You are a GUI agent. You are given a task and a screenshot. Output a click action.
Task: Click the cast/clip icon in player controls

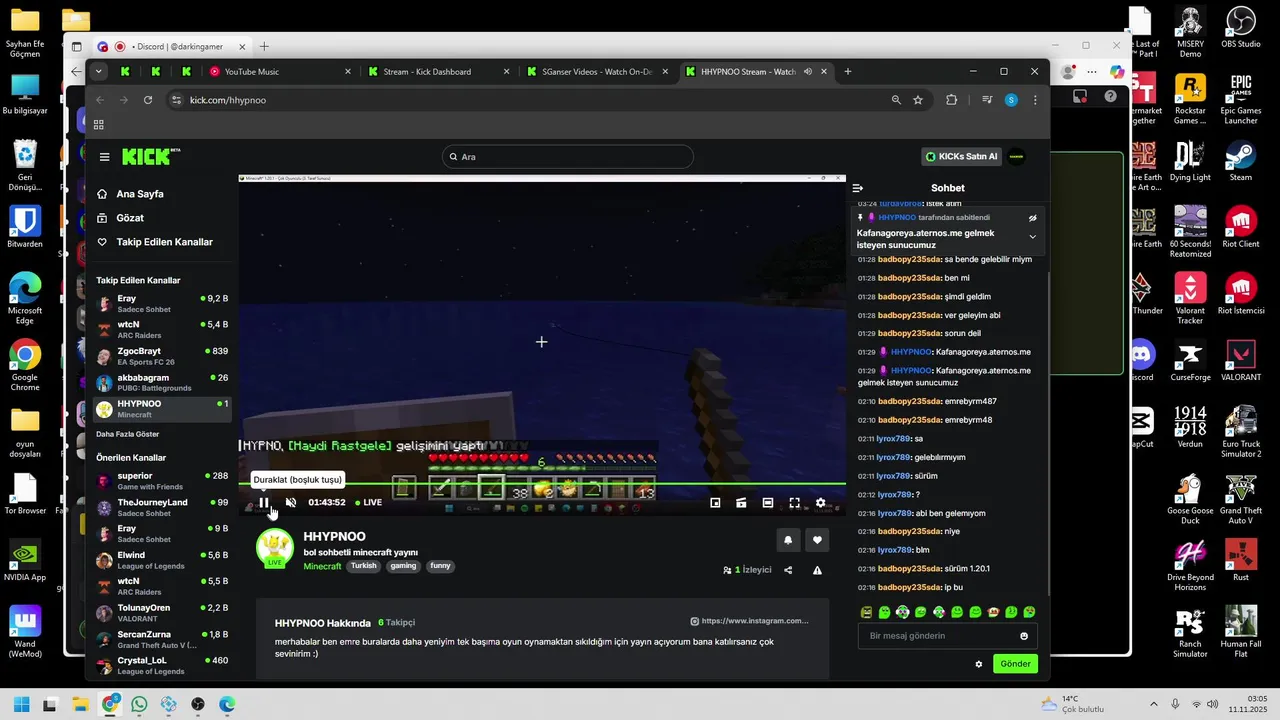(x=742, y=503)
